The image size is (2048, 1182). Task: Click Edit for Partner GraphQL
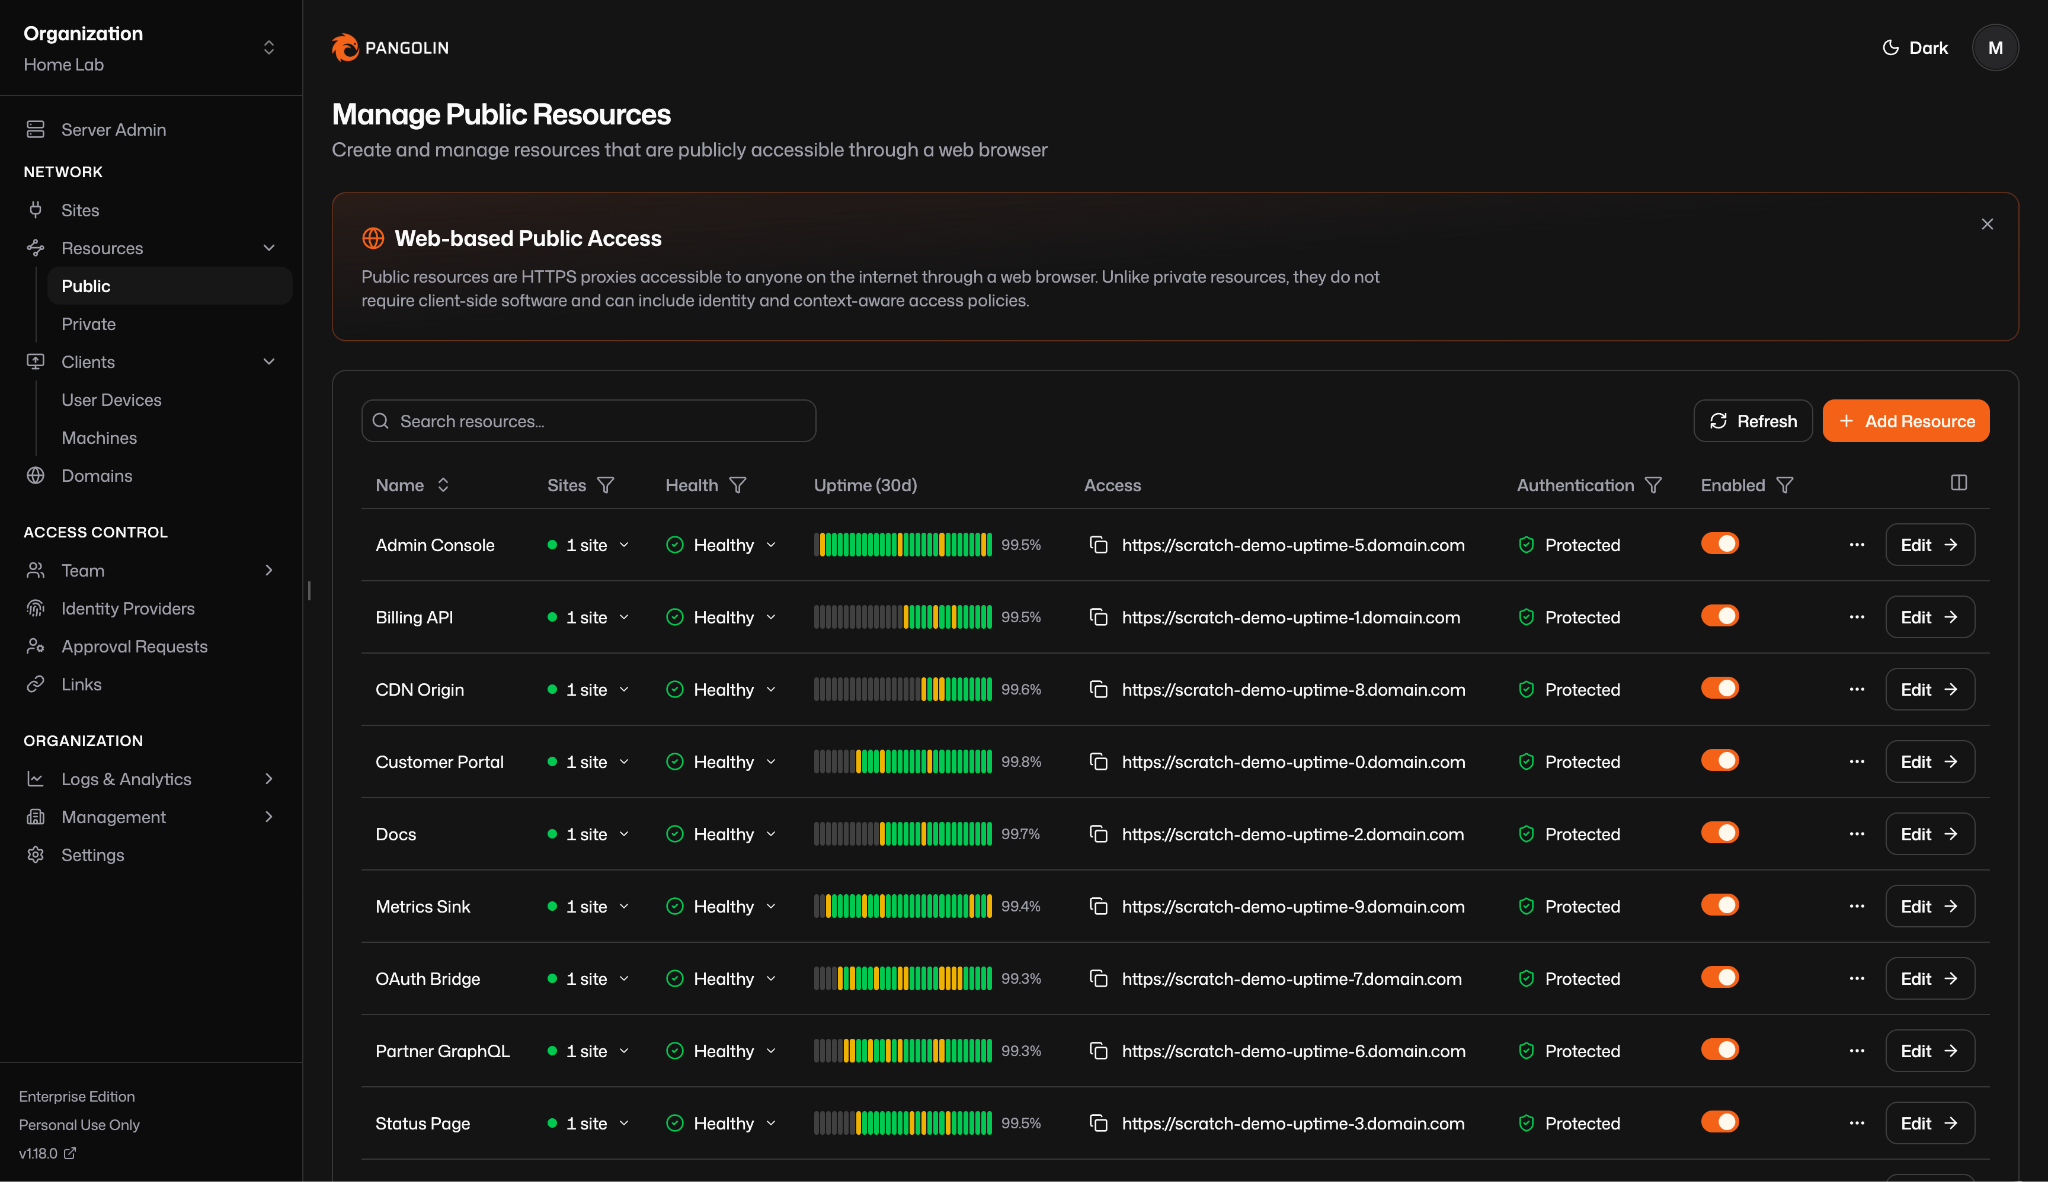point(1929,1051)
